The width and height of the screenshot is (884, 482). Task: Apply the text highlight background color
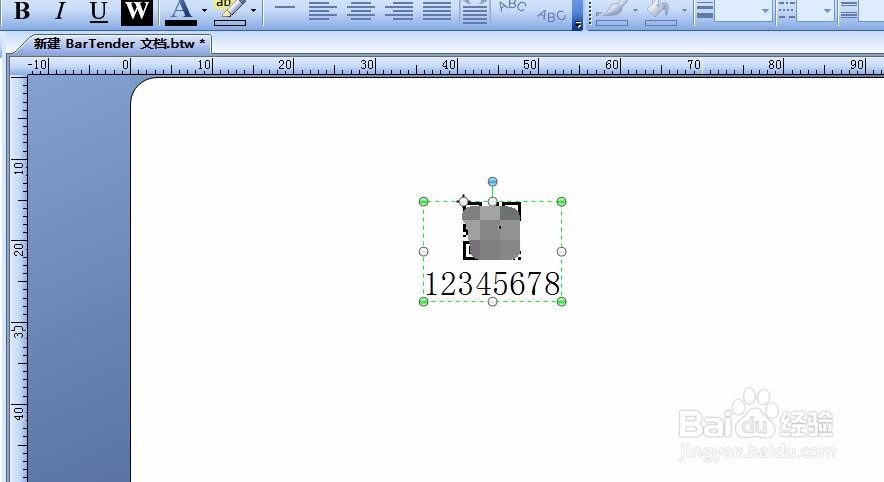coord(229,11)
